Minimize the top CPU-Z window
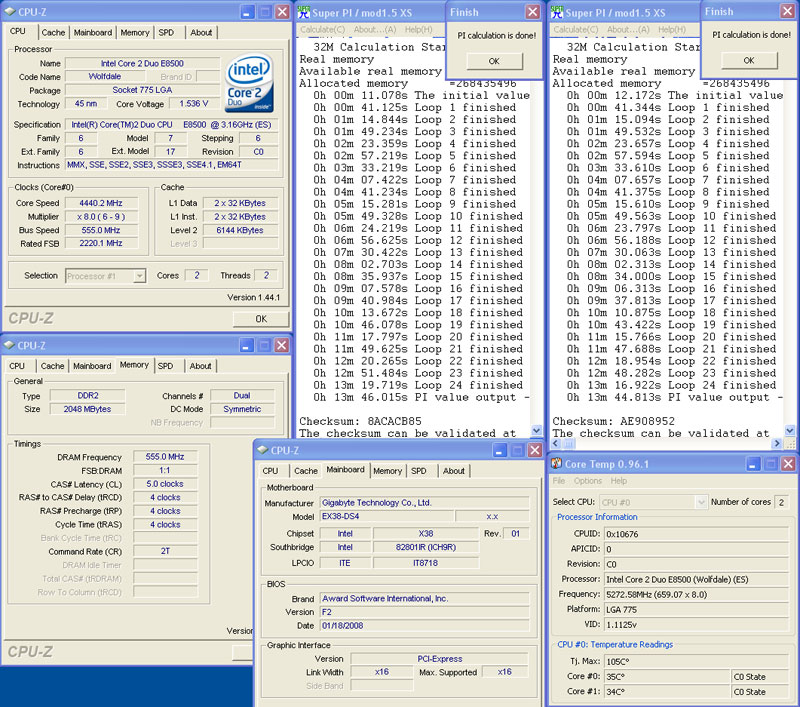This screenshot has width=800, height=707. click(247, 12)
